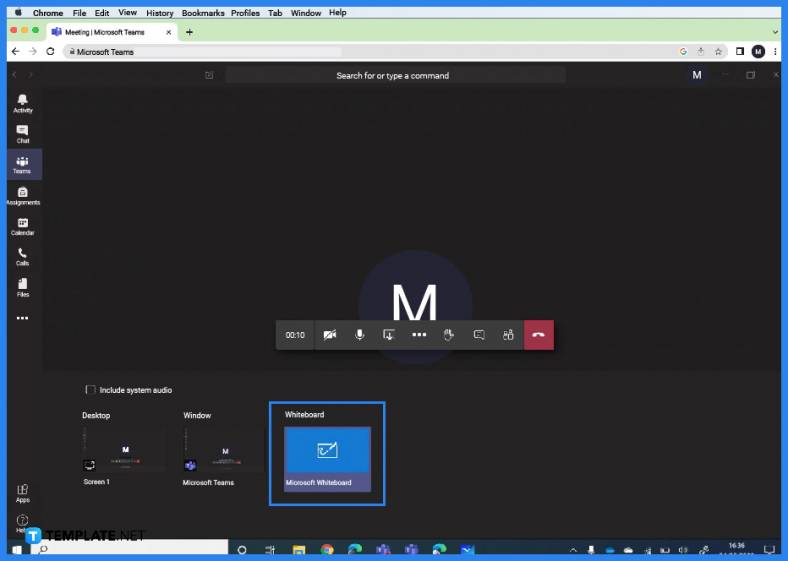
Task: Click the Teams search command box
Action: click(x=396, y=75)
